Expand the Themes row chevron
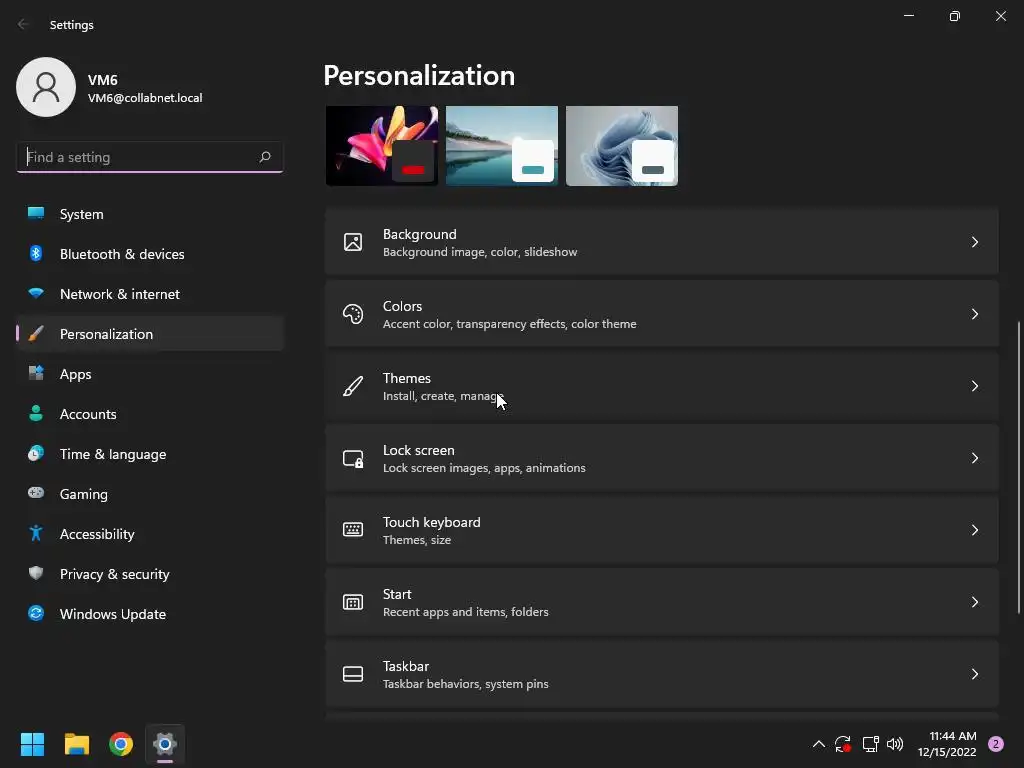 coord(974,386)
